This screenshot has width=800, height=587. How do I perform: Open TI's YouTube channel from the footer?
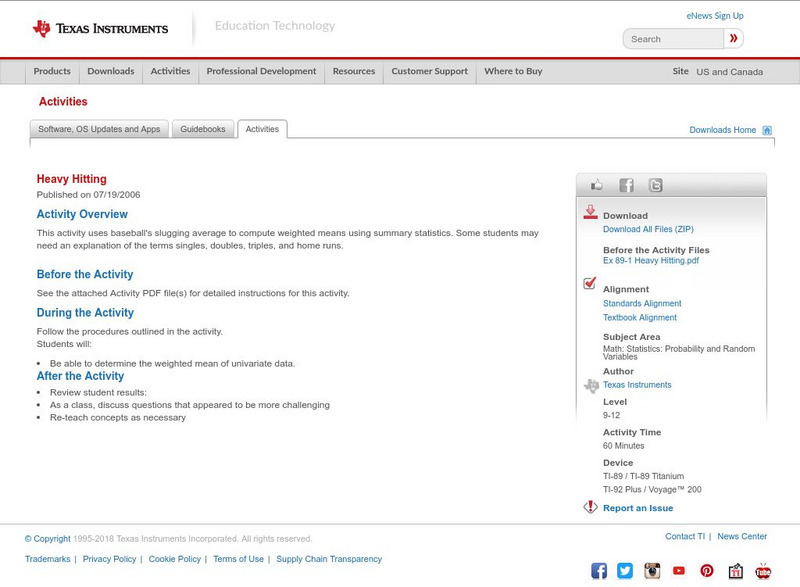[678, 571]
